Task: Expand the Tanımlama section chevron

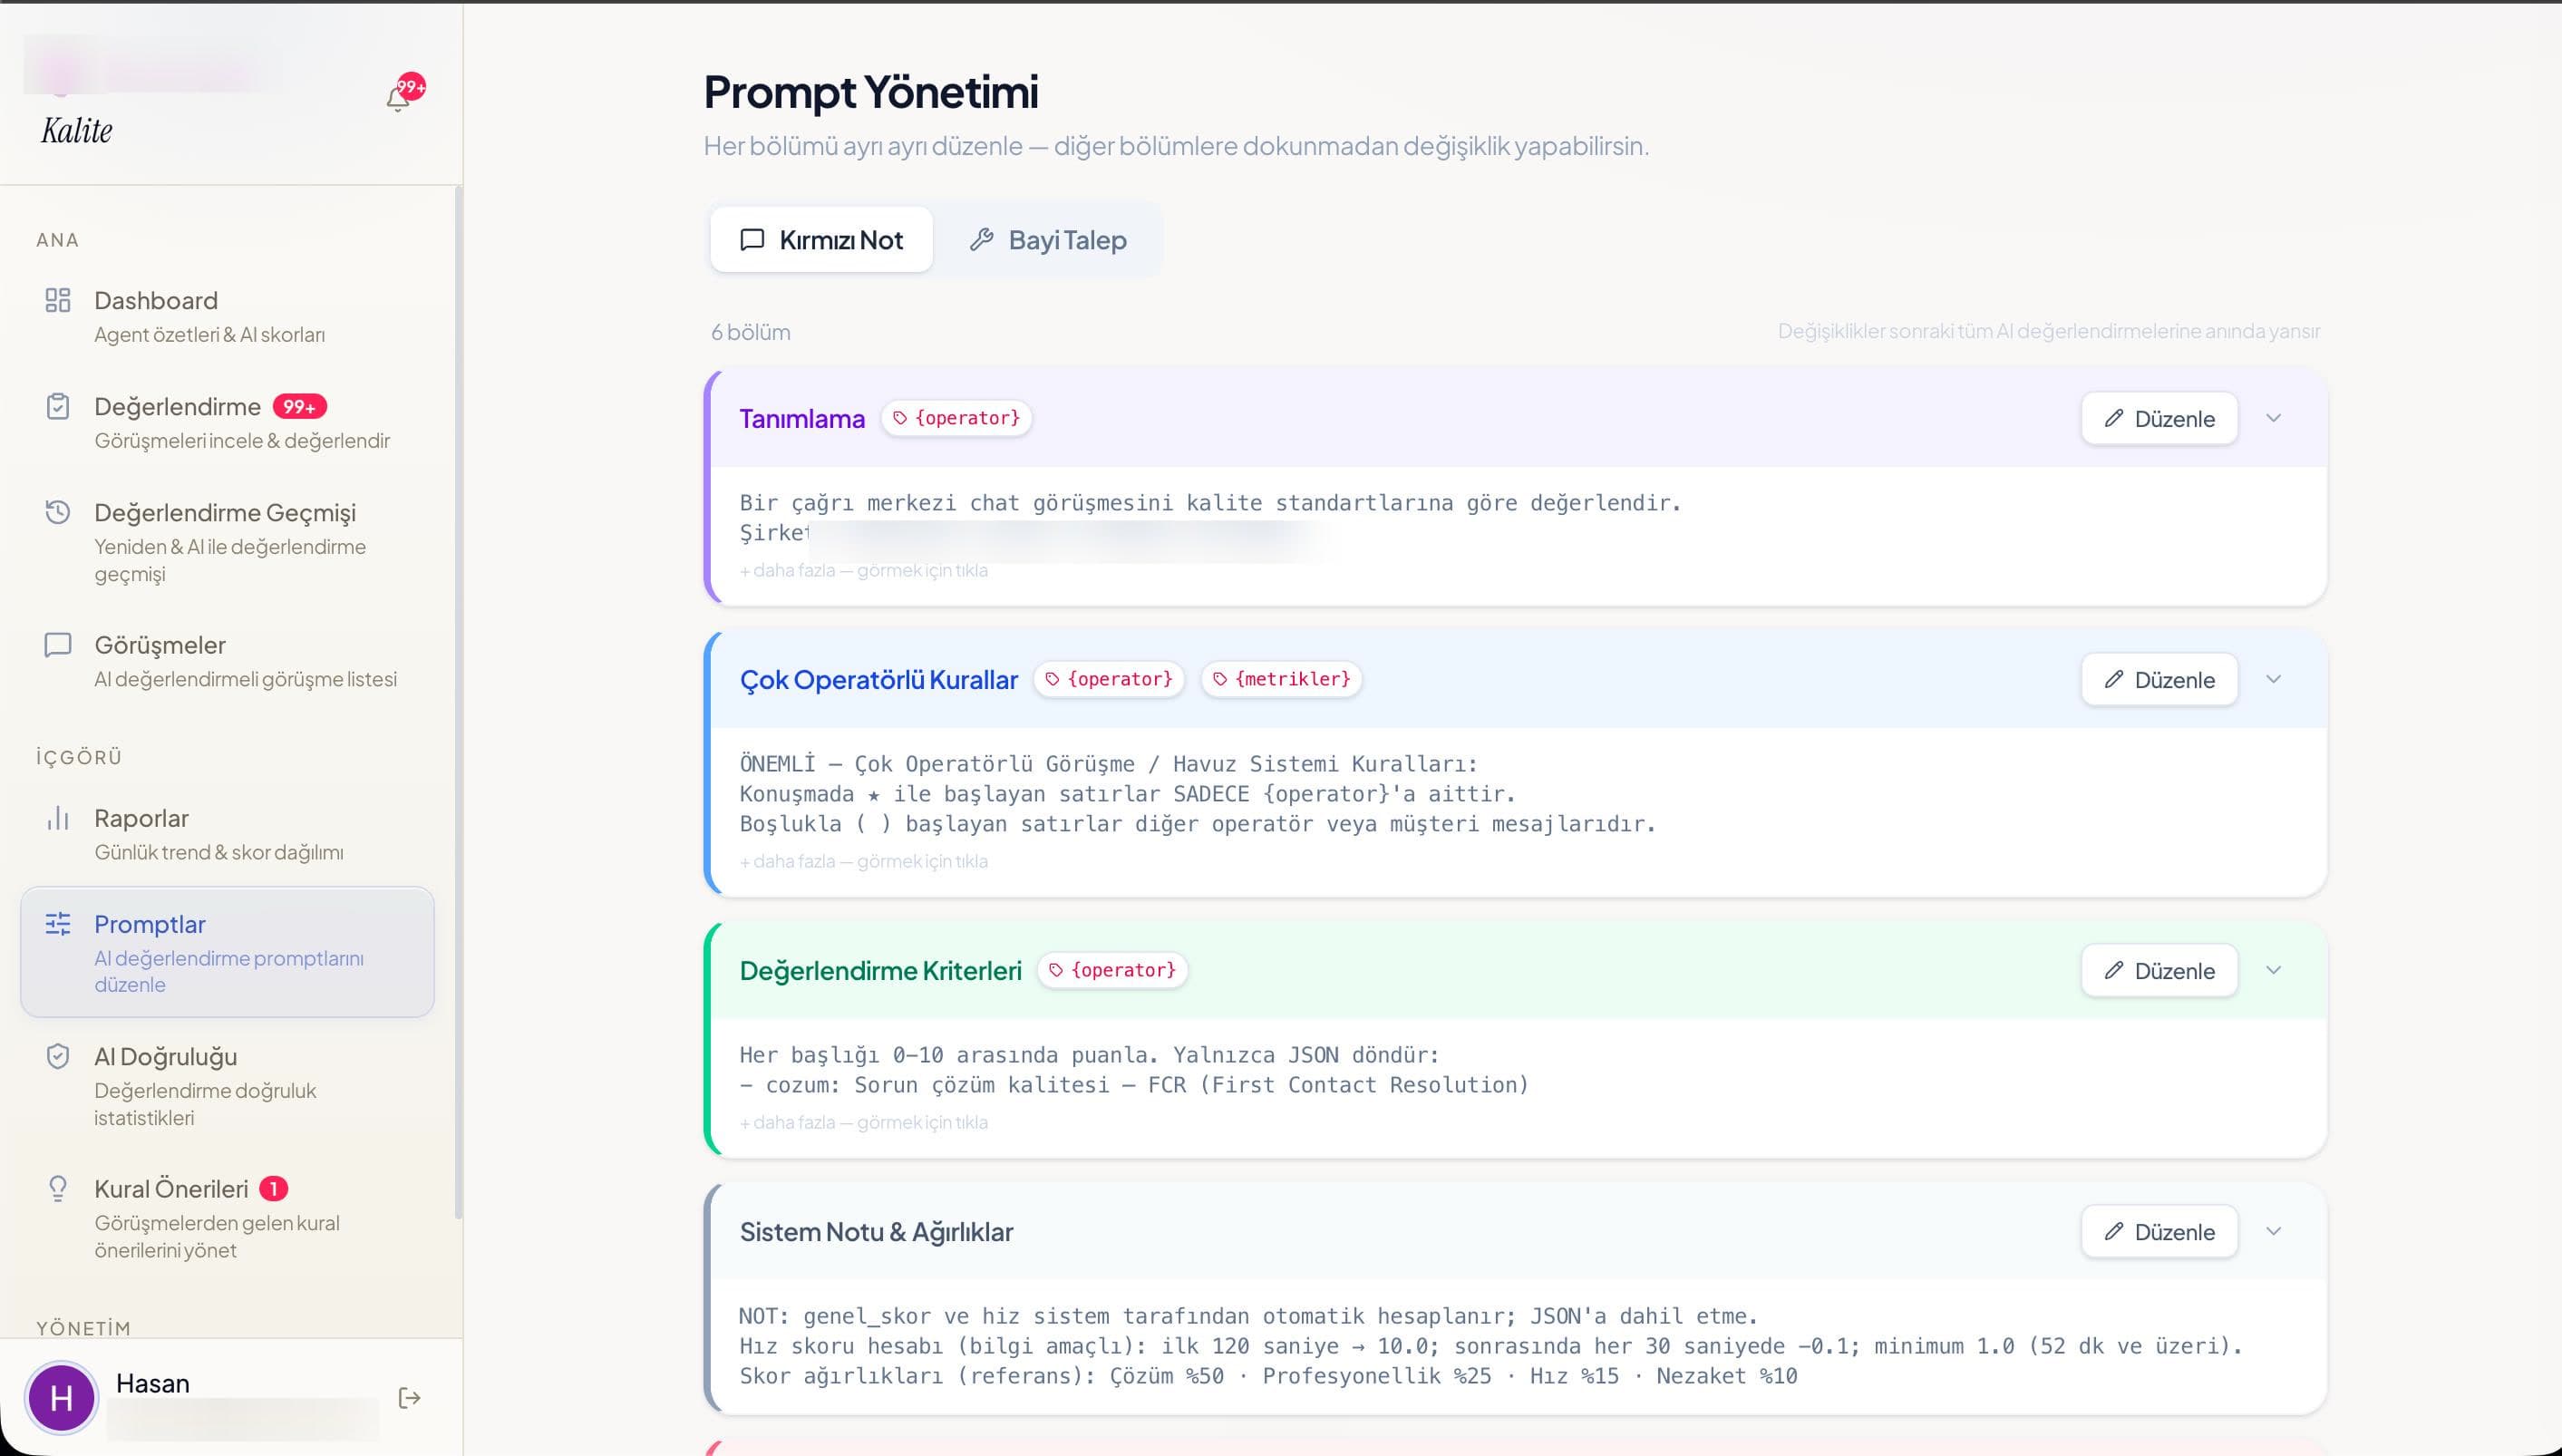Action: [2273, 418]
